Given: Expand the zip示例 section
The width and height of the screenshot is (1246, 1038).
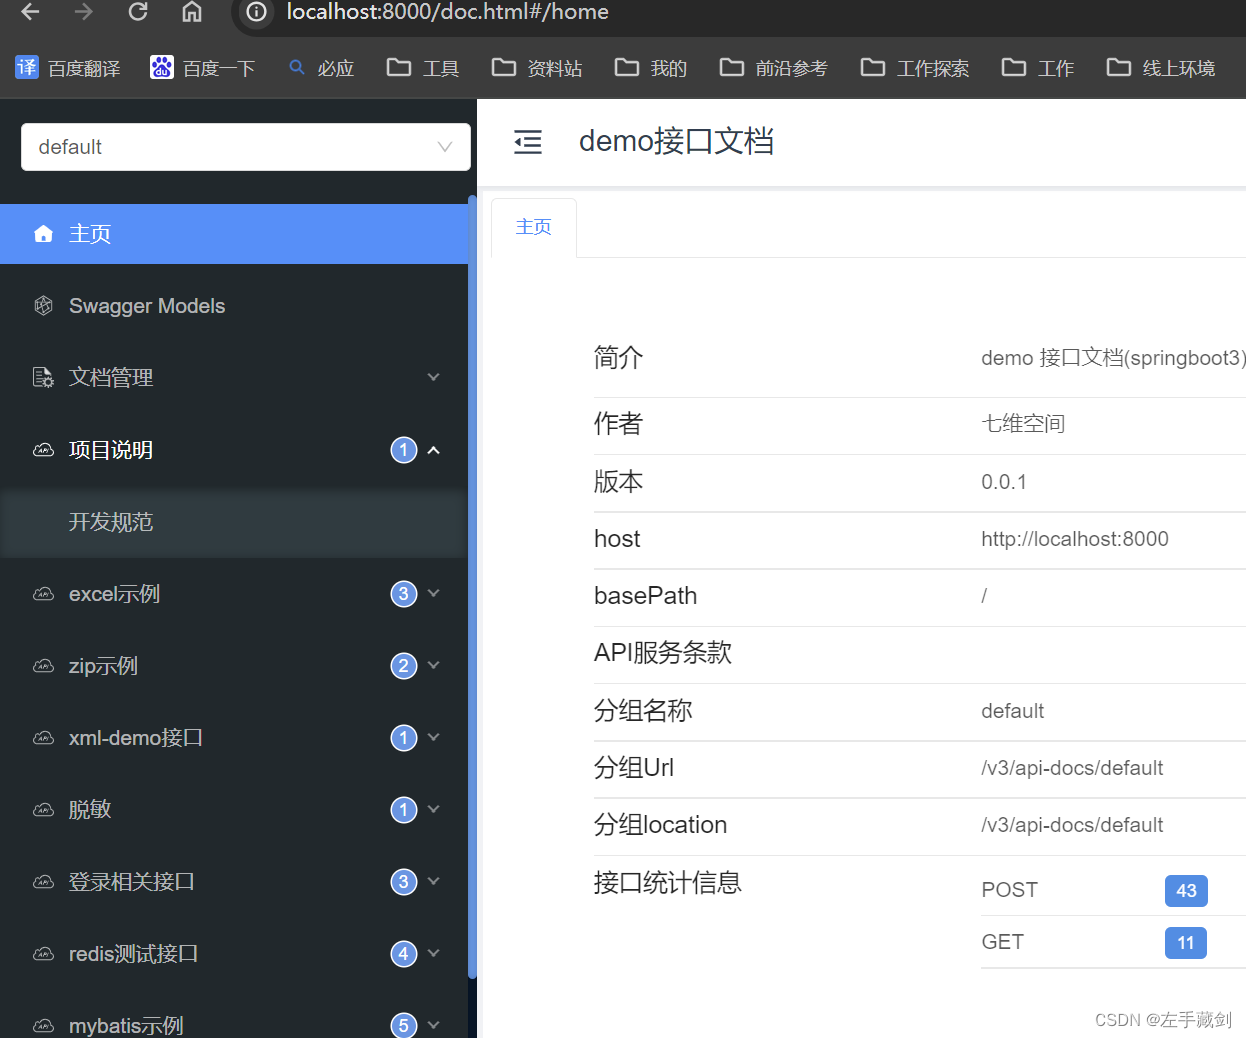Looking at the screenshot, I should [433, 665].
